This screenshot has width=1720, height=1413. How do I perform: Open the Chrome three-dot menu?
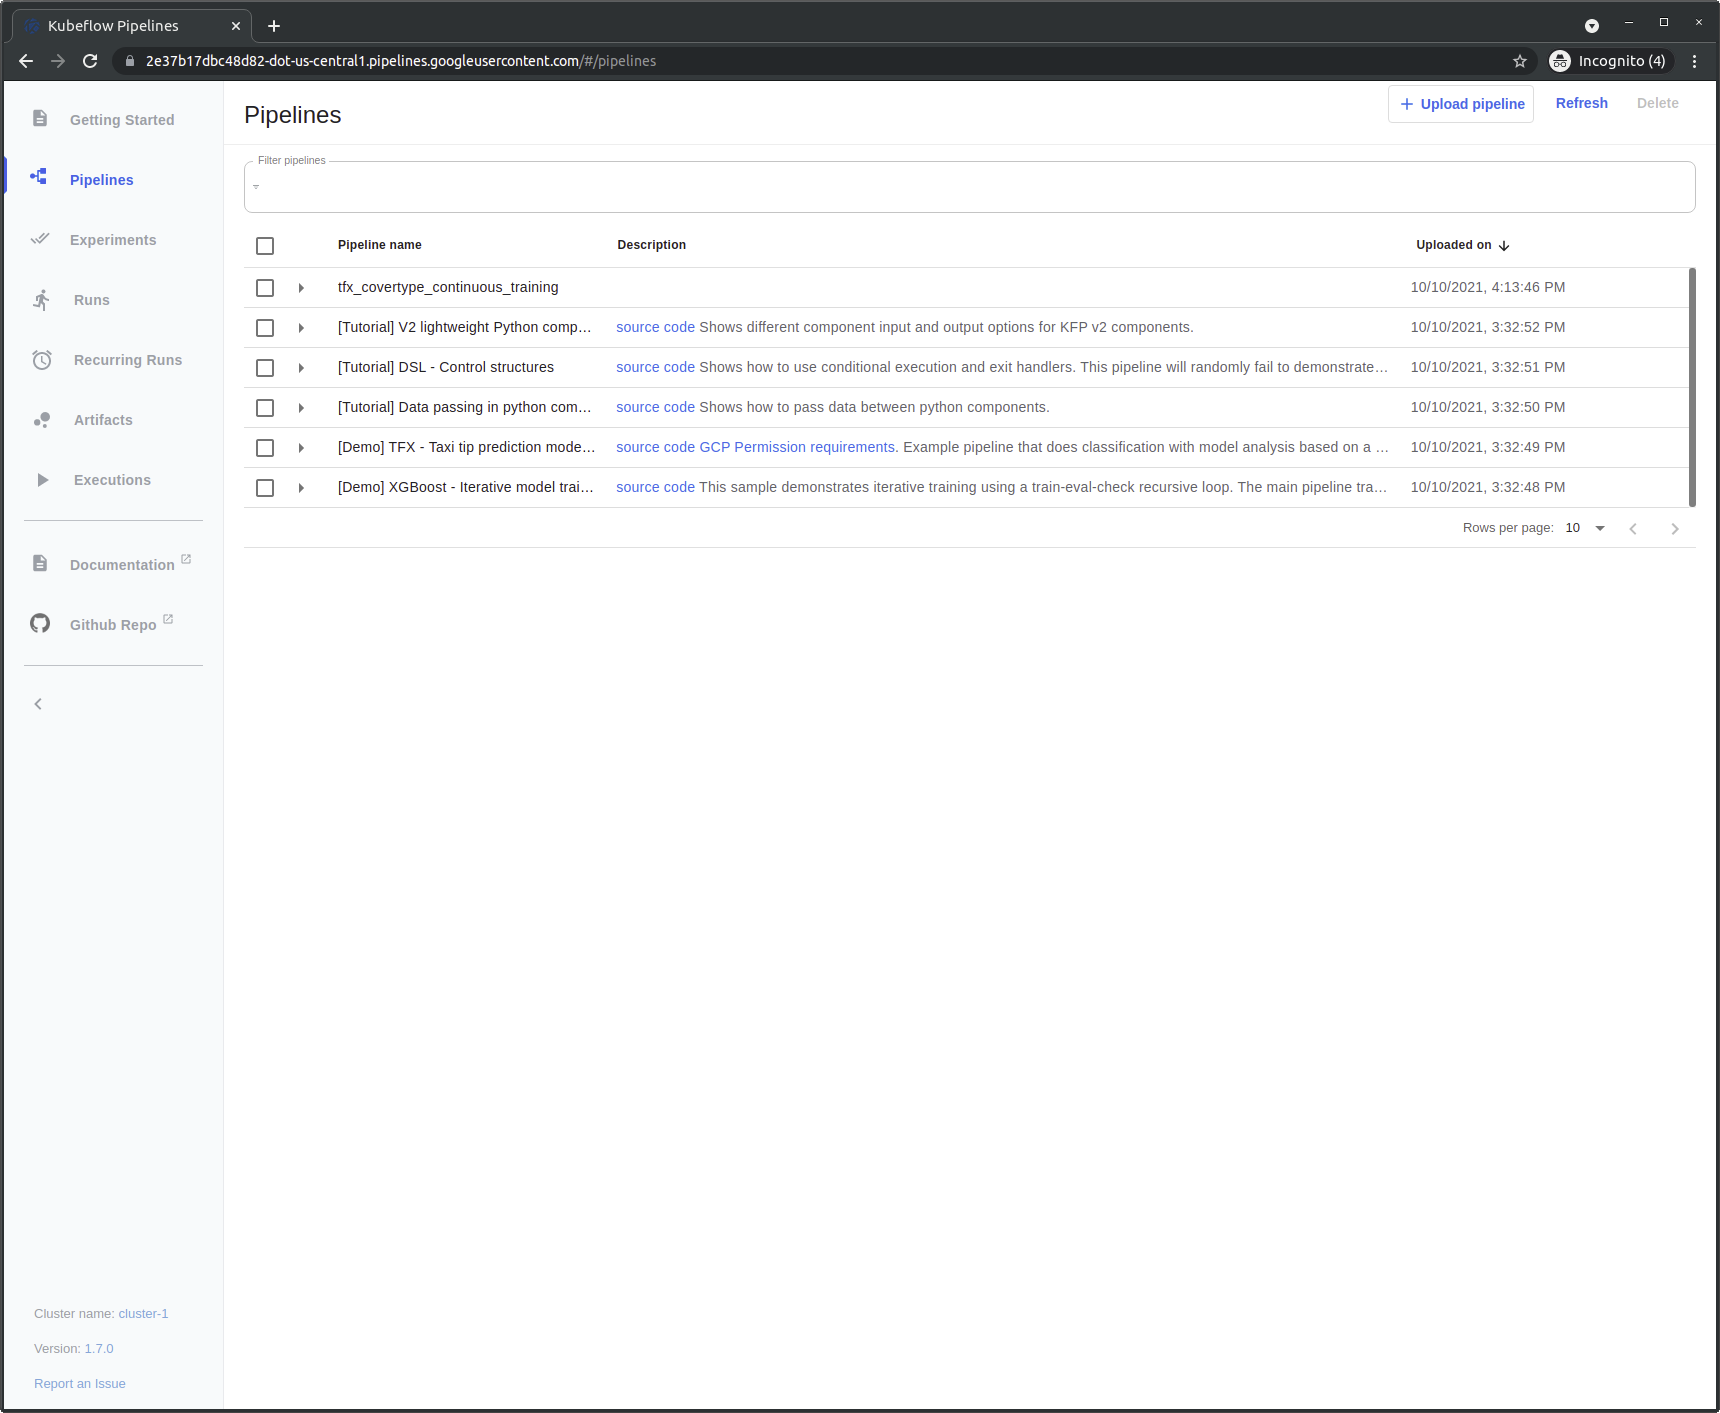[1694, 61]
